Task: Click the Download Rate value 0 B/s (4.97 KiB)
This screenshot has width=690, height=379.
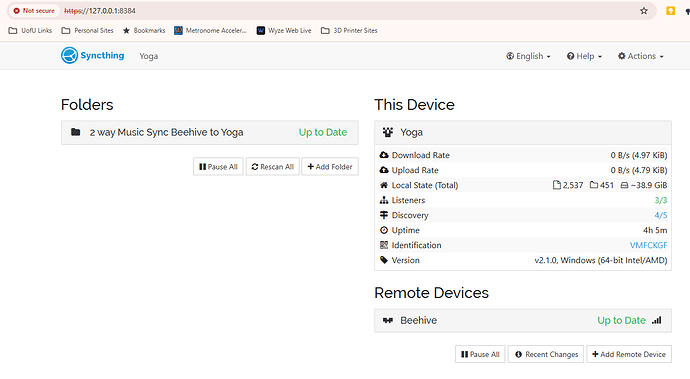Action: [x=639, y=155]
